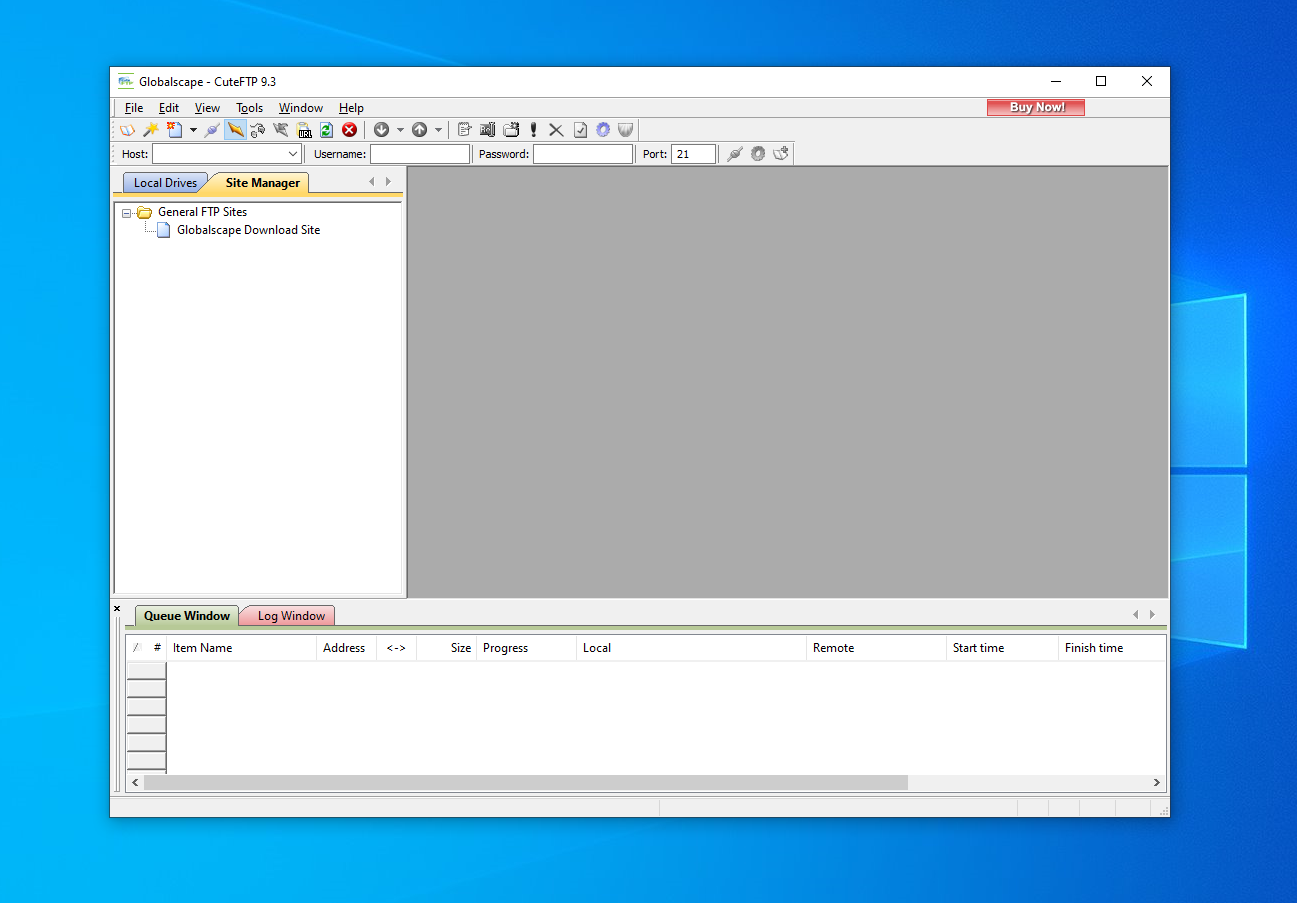Click the Upload arrow toolbar icon
This screenshot has height=903, width=1297.
(420, 129)
